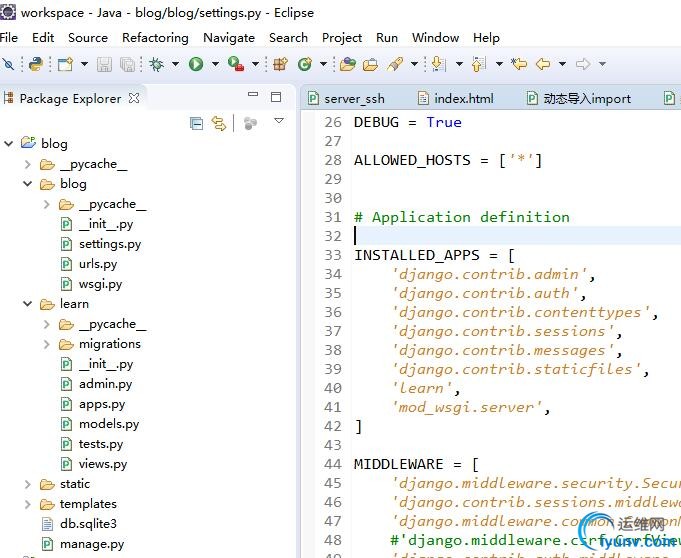The image size is (681, 558).
Task: Click the Save disk icon in toolbar
Action: coord(105,64)
